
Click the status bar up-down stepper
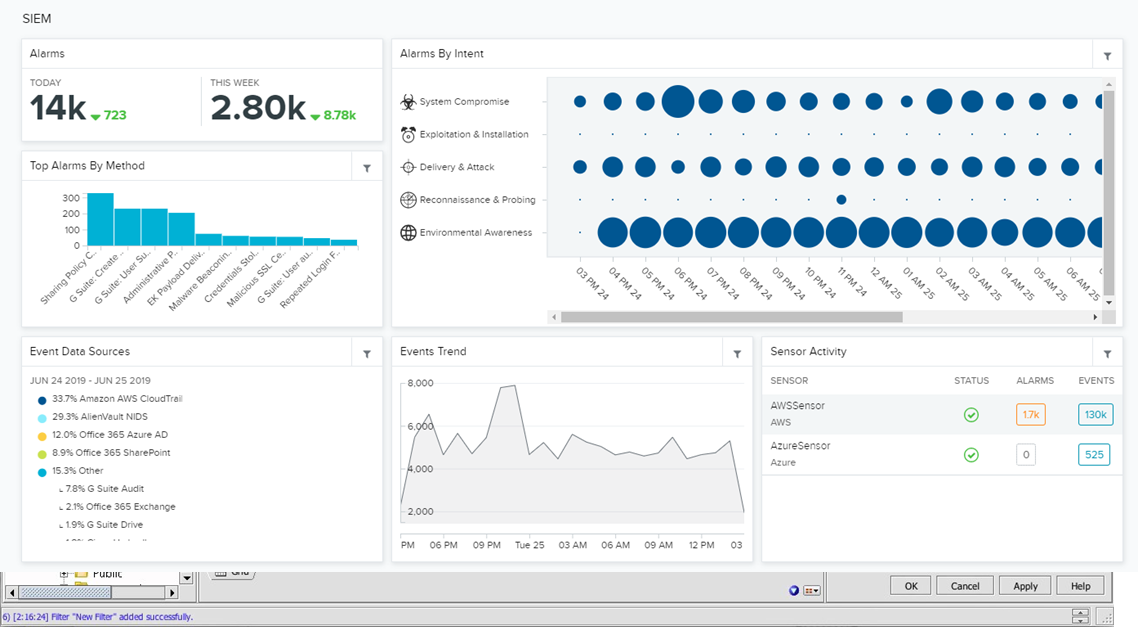point(1080,615)
